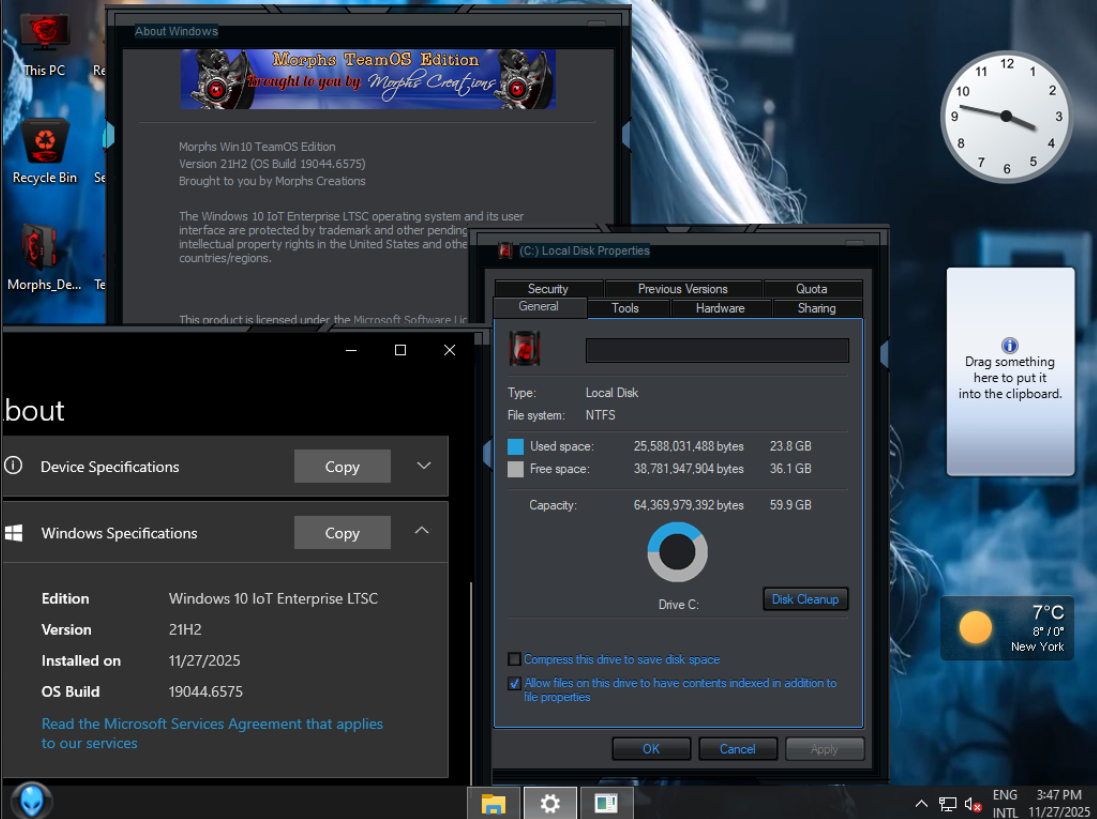Copy the Windows Specifications
Viewport: 1097px width, 819px height.
click(342, 533)
